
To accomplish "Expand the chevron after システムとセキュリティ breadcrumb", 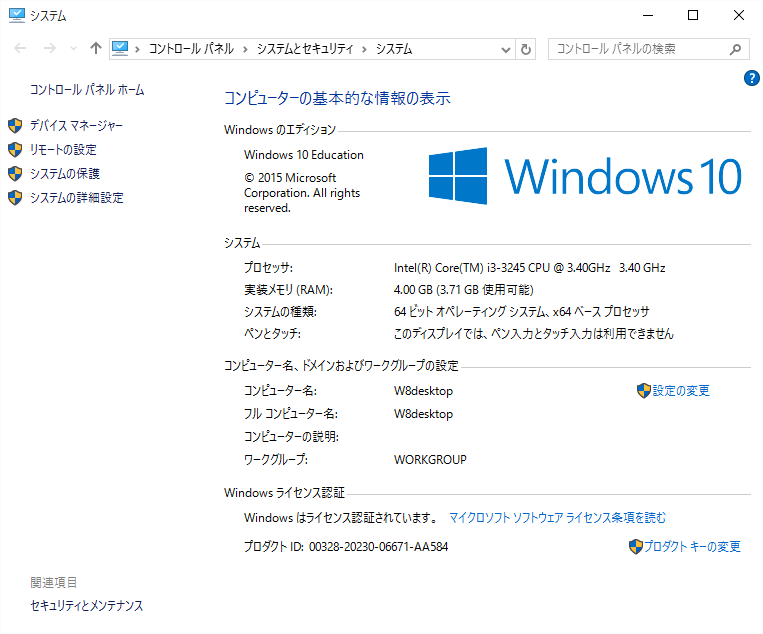I will (365, 48).
